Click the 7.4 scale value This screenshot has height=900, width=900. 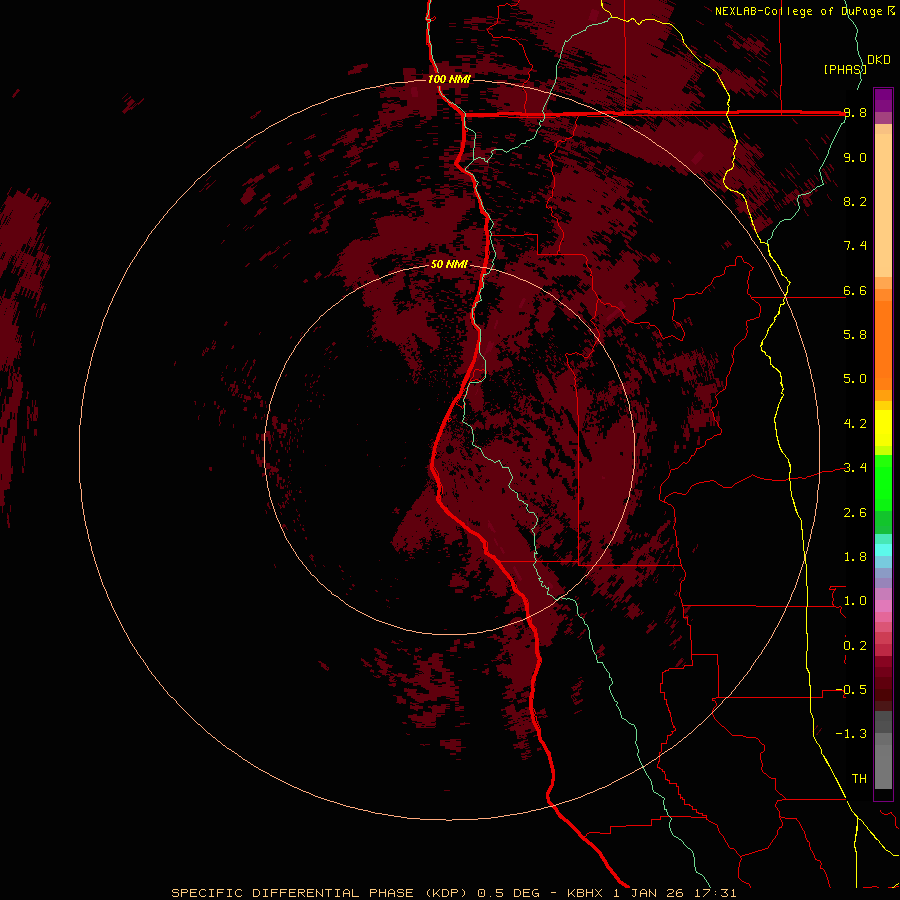click(855, 246)
